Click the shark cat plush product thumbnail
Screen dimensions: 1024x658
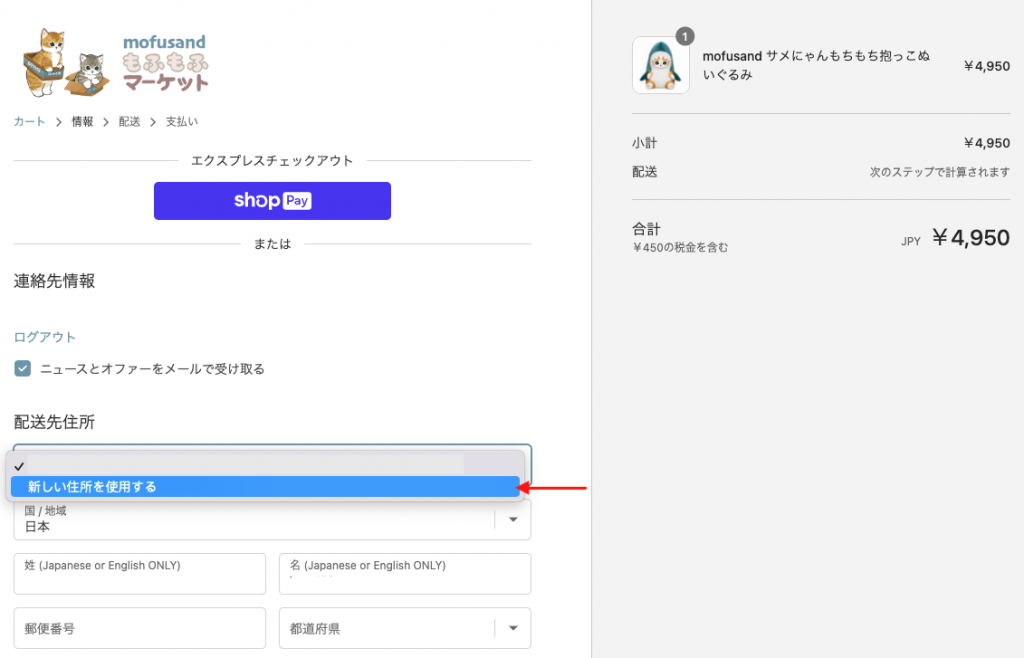pyautogui.click(x=660, y=66)
